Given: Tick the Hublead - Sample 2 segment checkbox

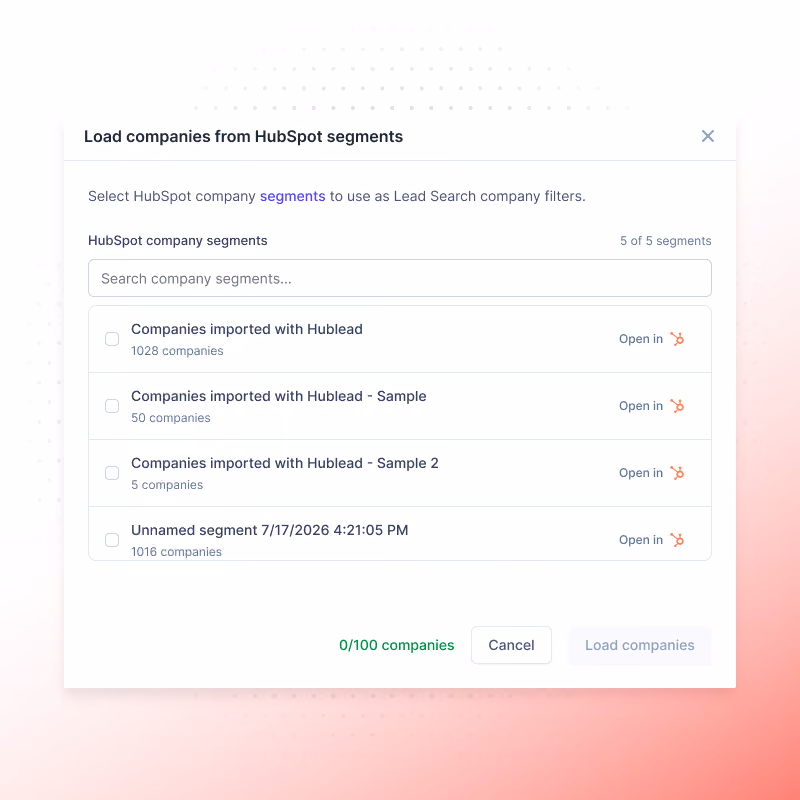Looking at the screenshot, I should pyautogui.click(x=112, y=473).
